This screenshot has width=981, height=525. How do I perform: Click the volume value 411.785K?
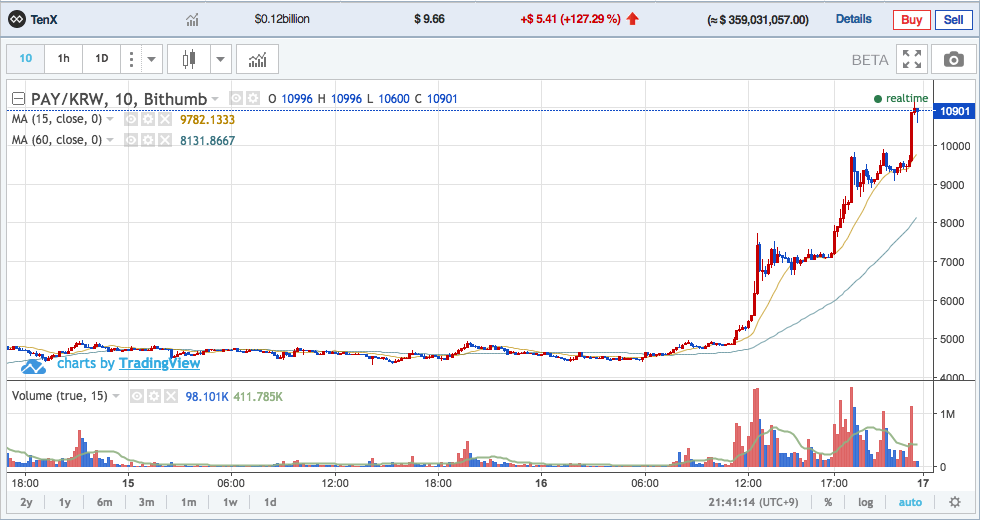click(258, 396)
